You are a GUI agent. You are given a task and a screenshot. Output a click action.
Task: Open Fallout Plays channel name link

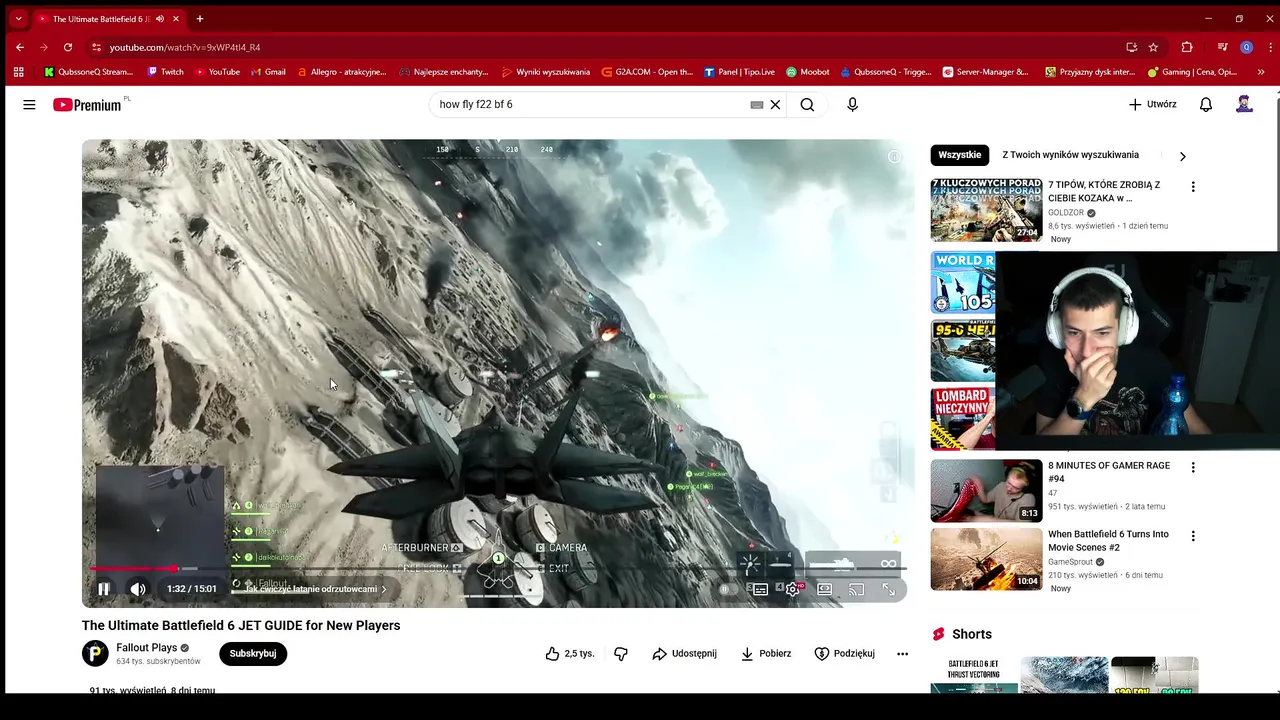146,647
